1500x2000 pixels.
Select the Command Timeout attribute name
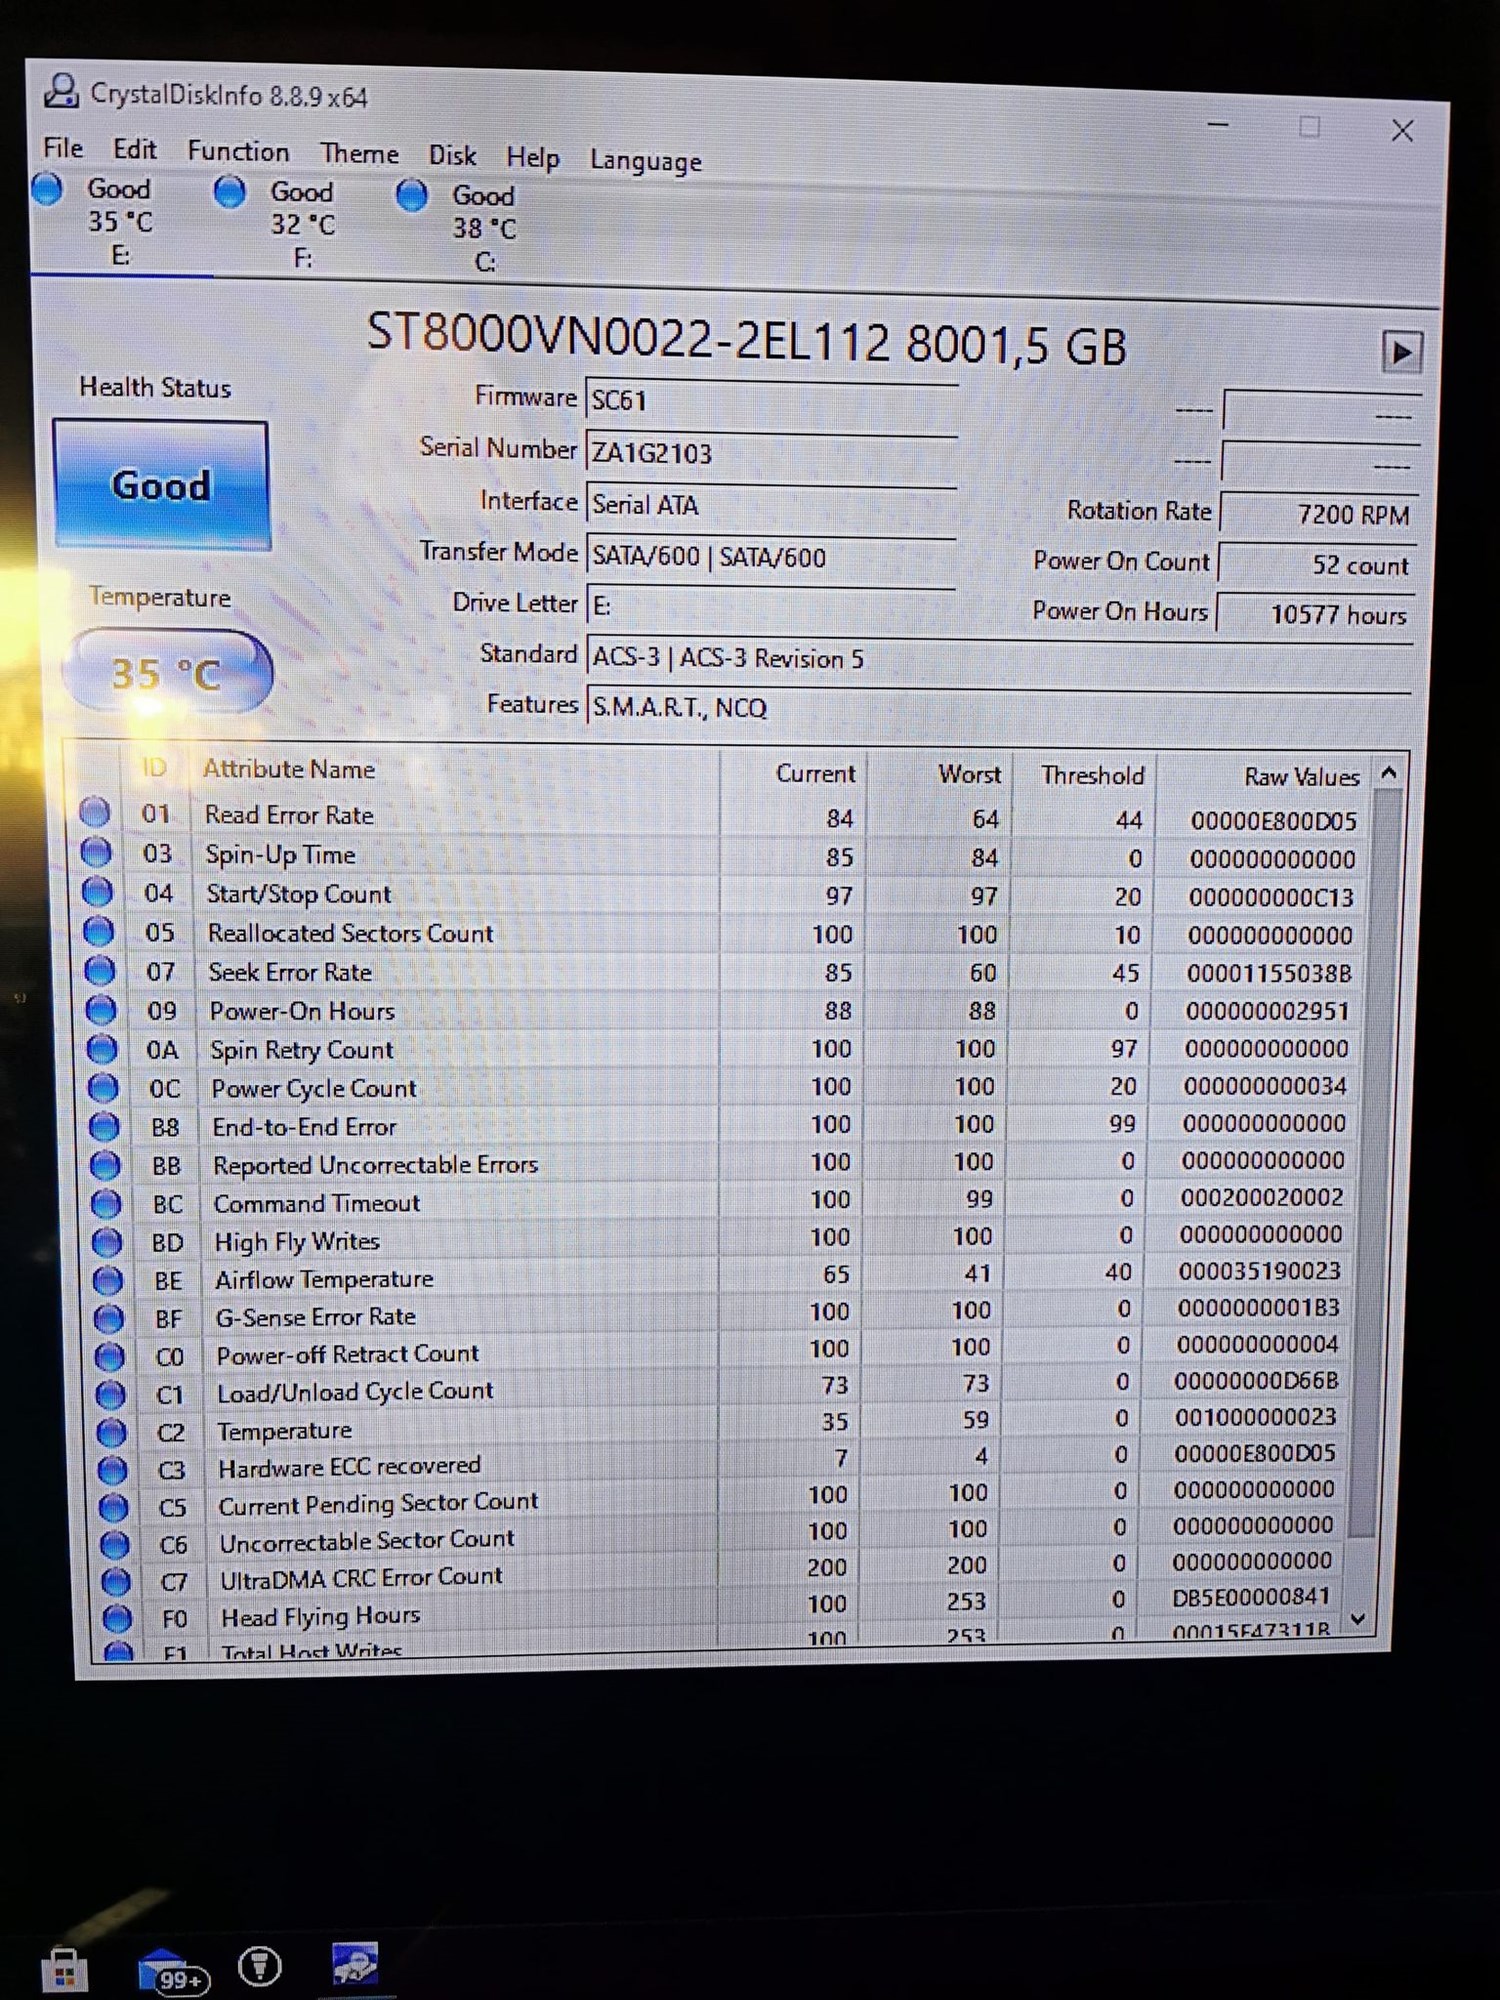(x=317, y=1203)
